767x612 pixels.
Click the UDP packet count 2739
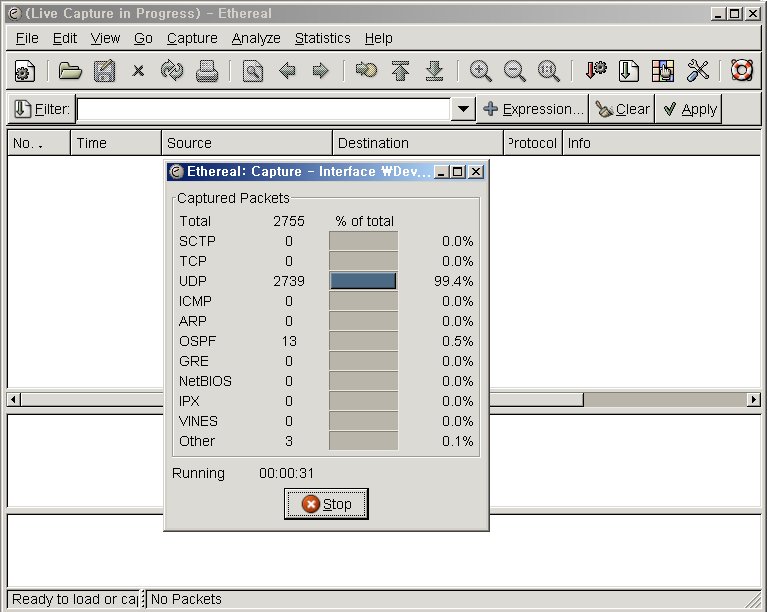pos(289,281)
